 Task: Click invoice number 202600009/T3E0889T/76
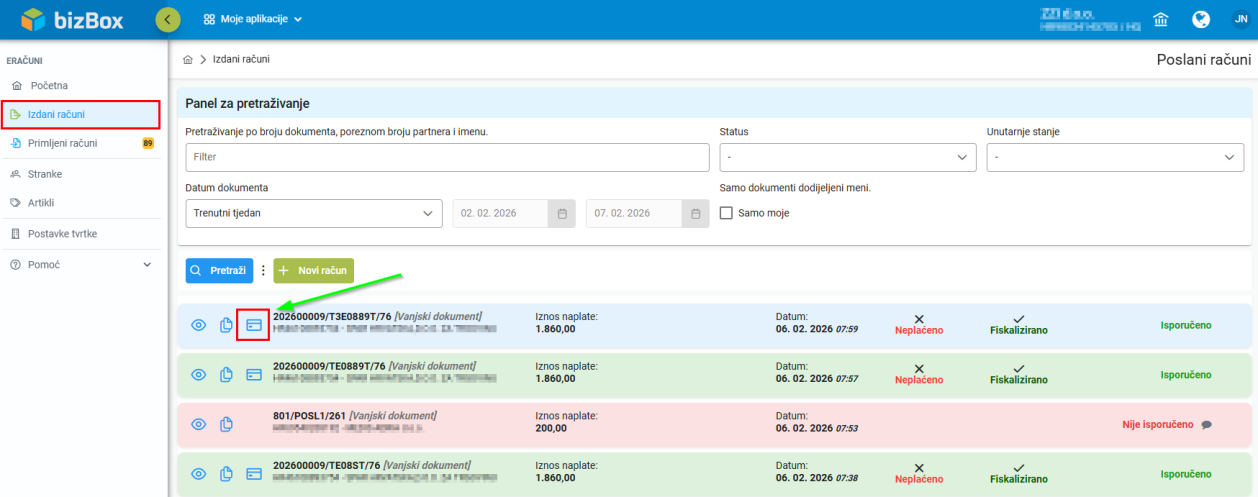click(x=332, y=316)
